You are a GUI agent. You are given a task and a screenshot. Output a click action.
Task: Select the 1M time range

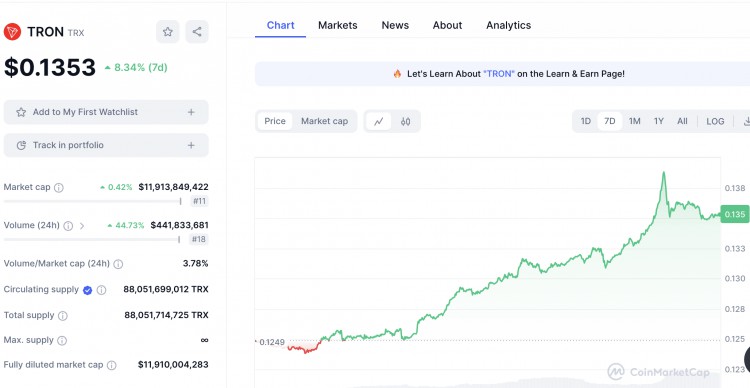[x=634, y=122]
